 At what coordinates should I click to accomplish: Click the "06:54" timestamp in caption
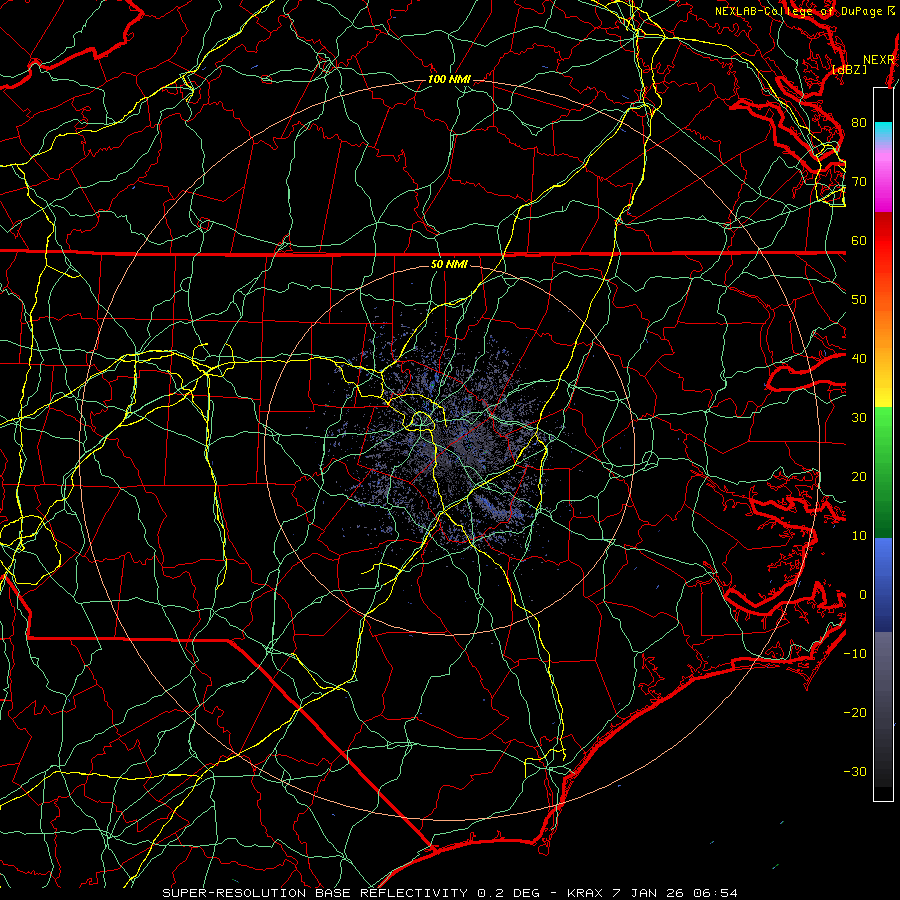pyautogui.click(x=717, y=893)
